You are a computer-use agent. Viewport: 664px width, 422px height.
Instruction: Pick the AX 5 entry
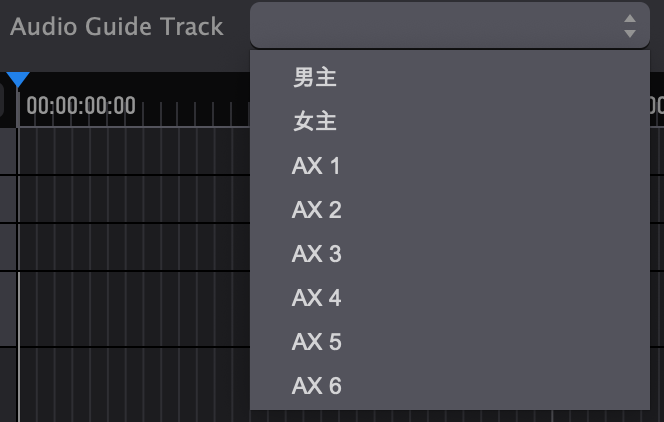(x=450, y=342)
